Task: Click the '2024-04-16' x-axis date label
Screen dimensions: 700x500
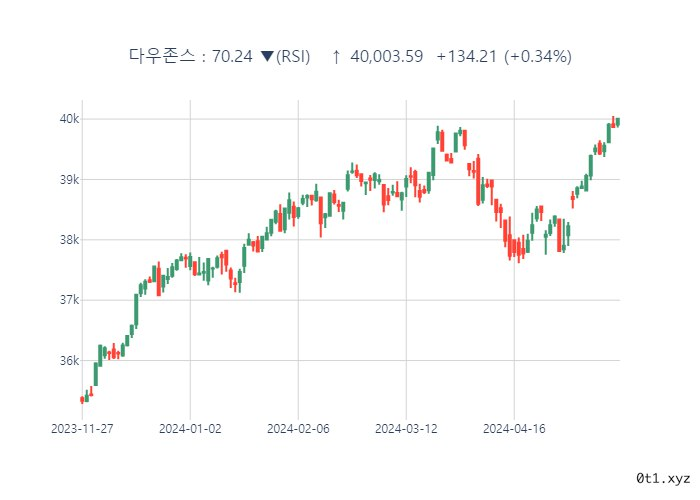Action: 514,429
